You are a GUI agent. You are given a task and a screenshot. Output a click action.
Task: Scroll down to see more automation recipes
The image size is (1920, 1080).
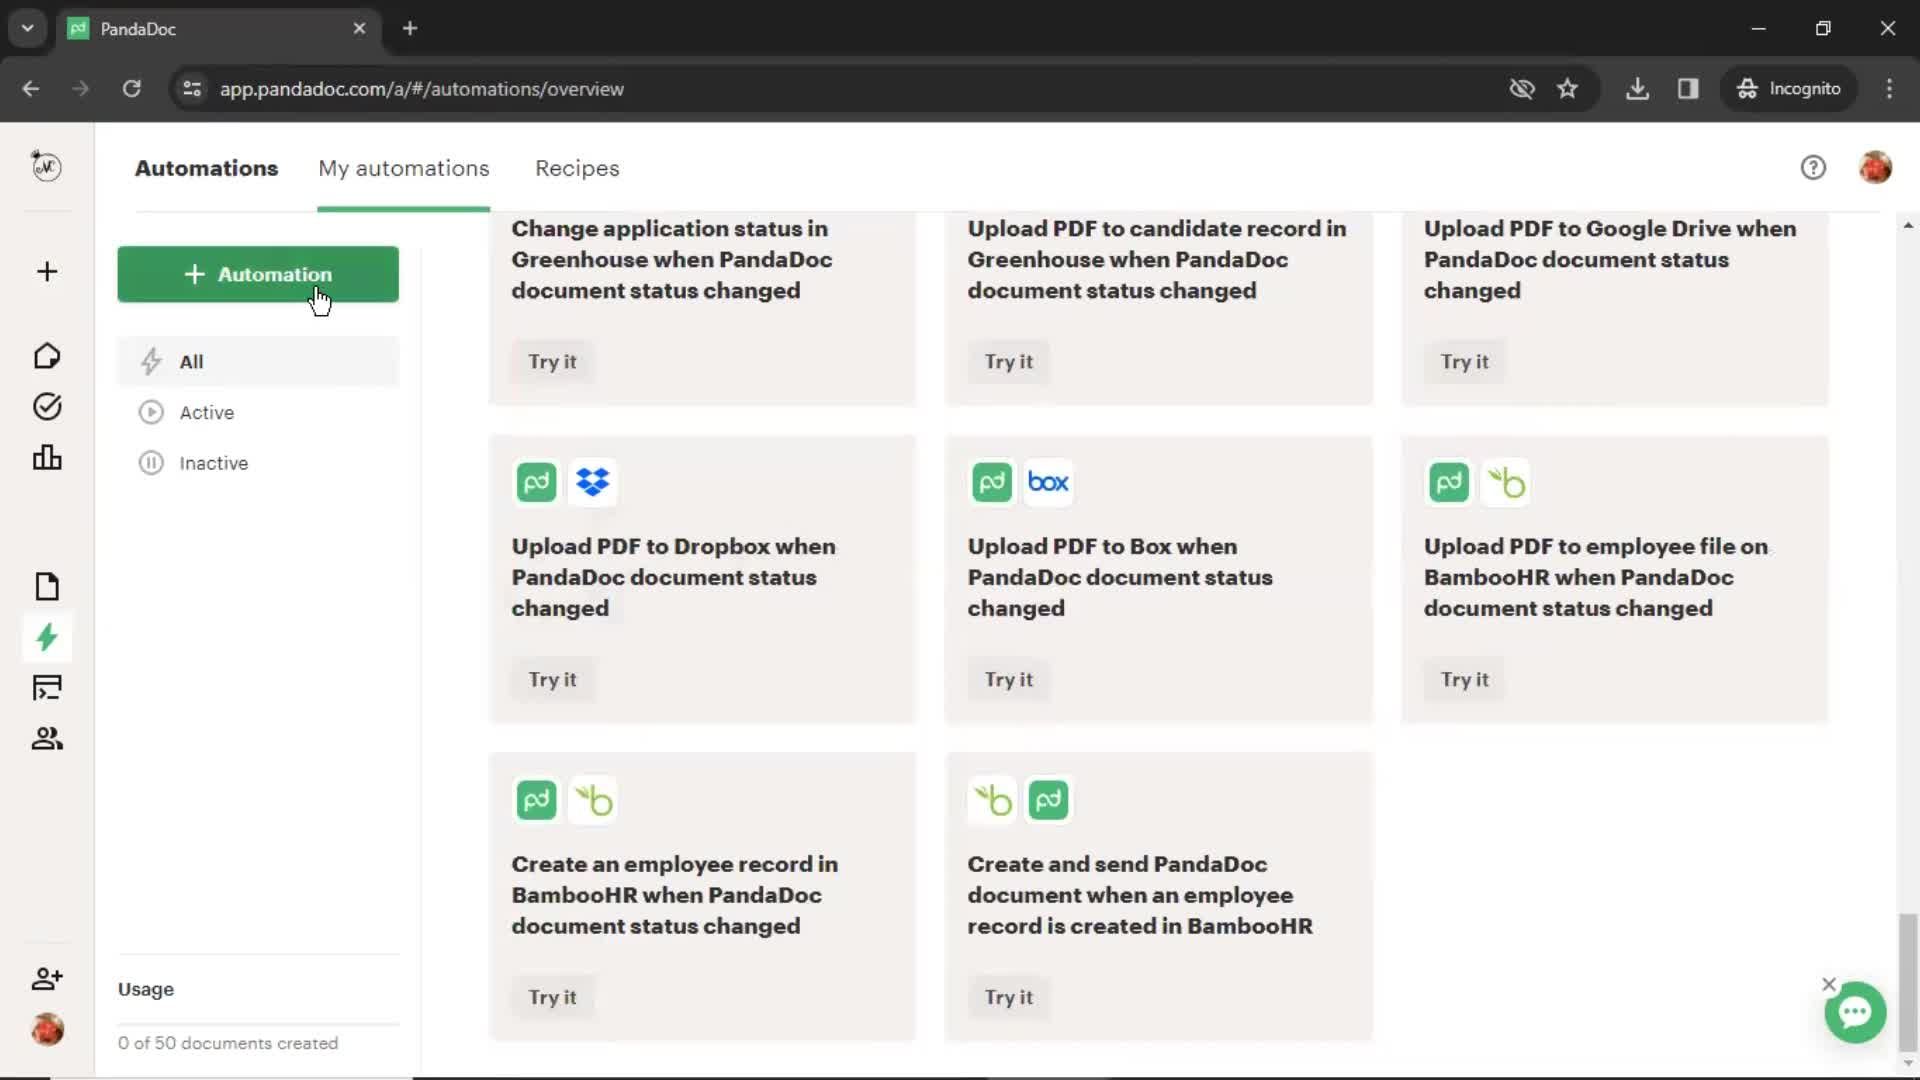[x=1908, y=1067]
